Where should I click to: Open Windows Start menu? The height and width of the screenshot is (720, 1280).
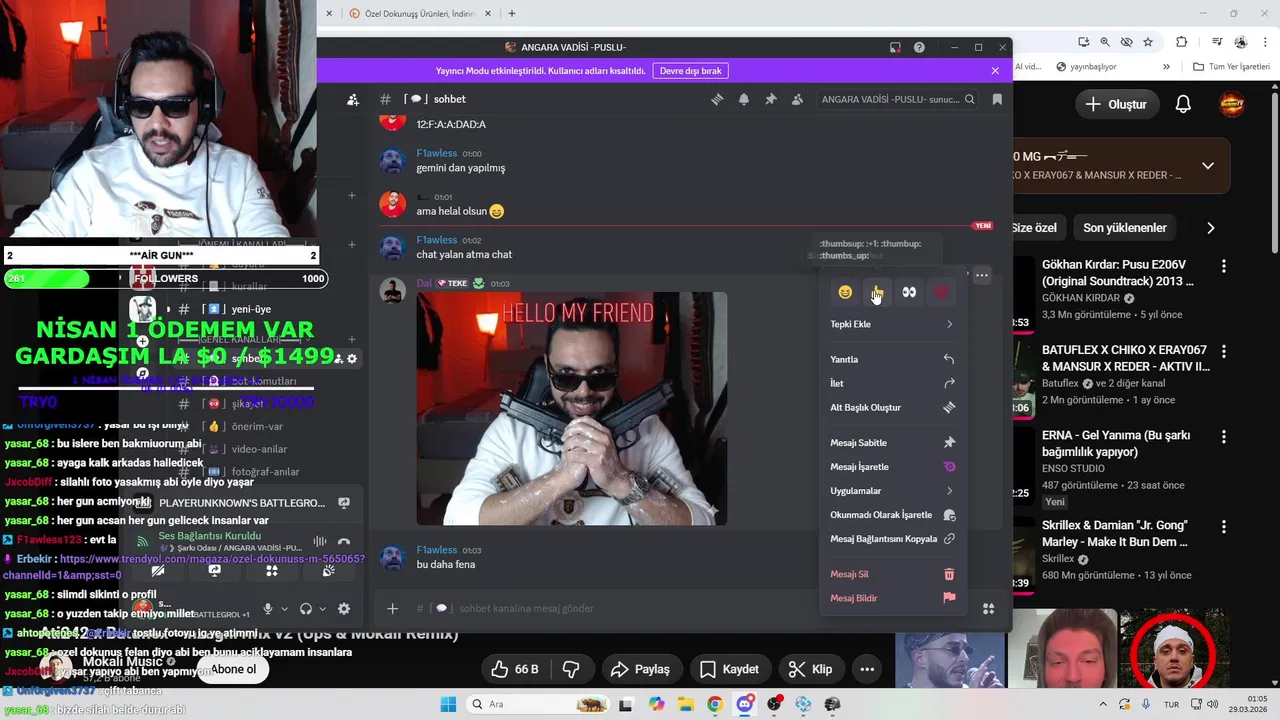click(x=448, y=704)
